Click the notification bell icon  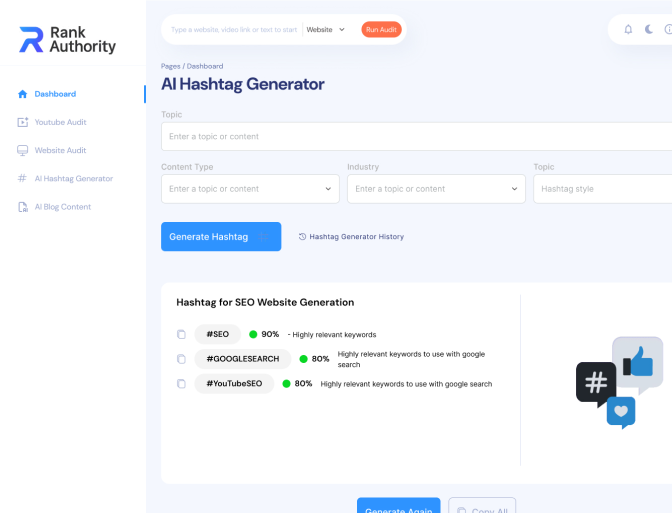[628, 29]
